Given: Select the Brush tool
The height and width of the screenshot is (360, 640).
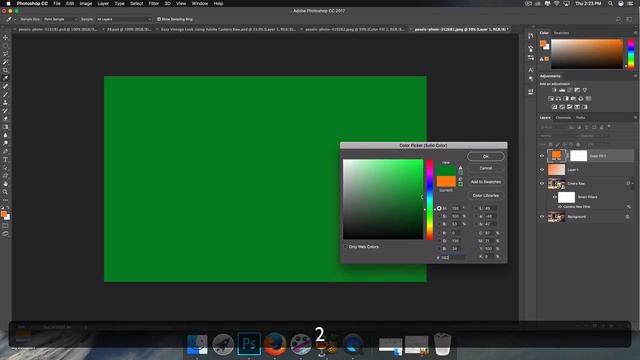Looking at the screenshot, I should click(5, 95).
